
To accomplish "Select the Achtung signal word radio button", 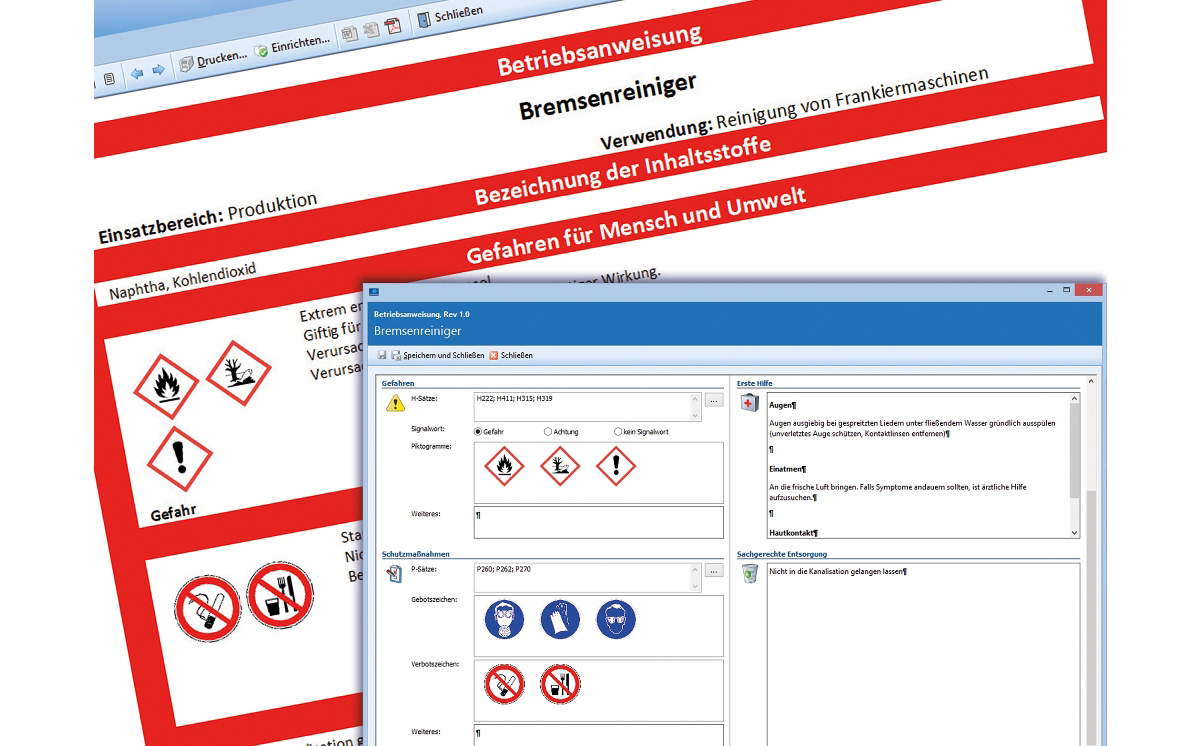I will click(x=548, y=432).
